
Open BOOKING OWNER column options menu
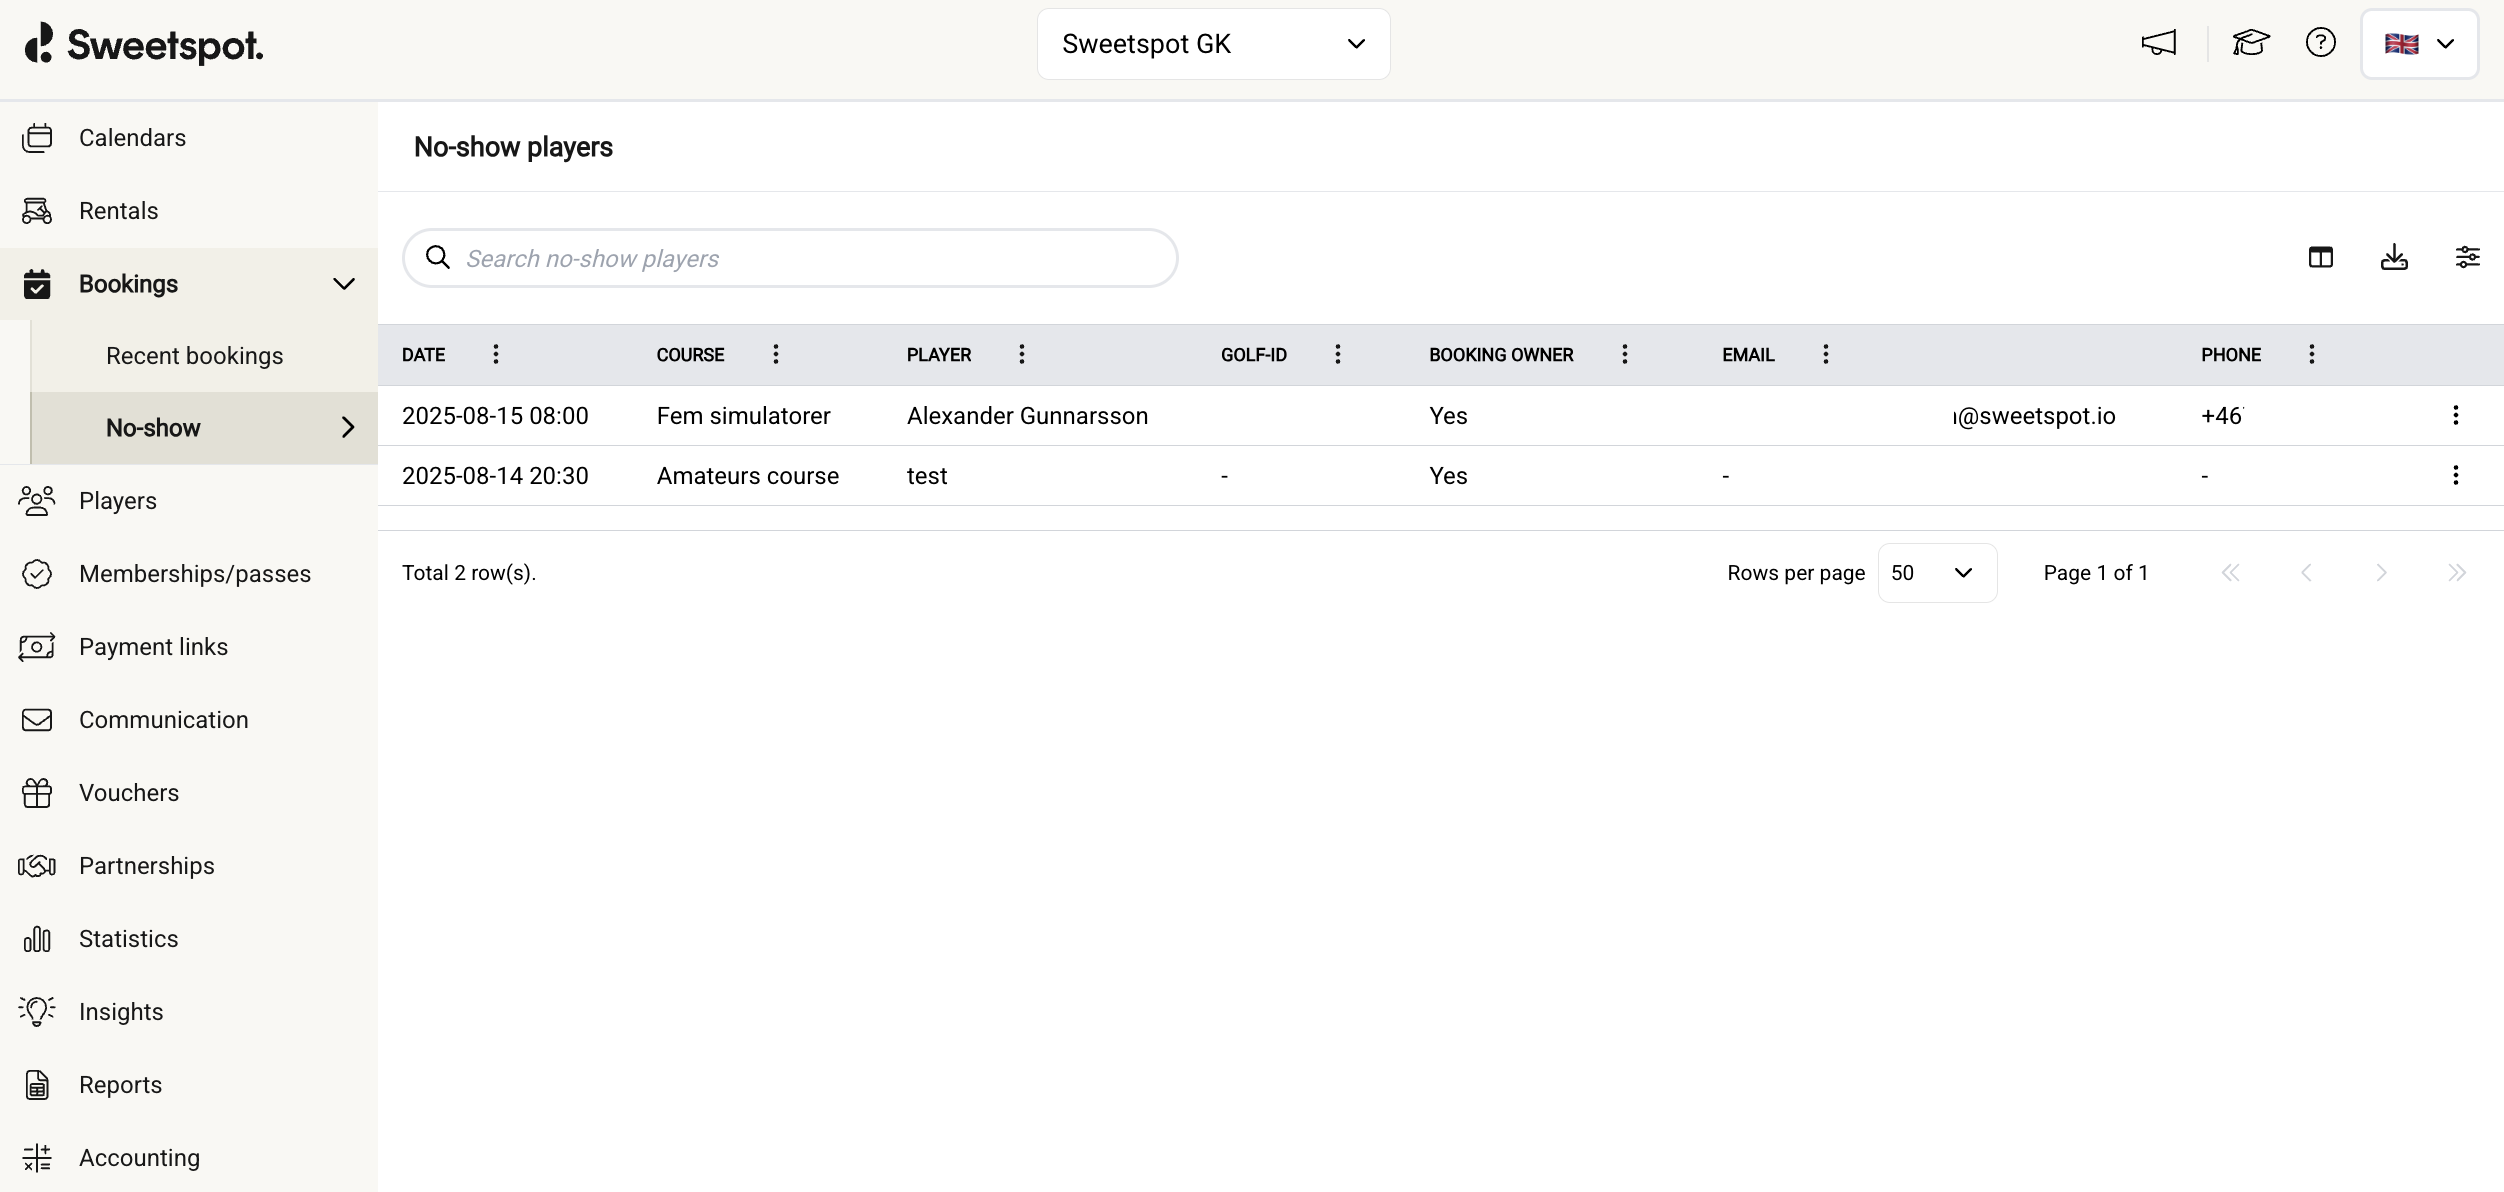click(x=1624, y=354)
